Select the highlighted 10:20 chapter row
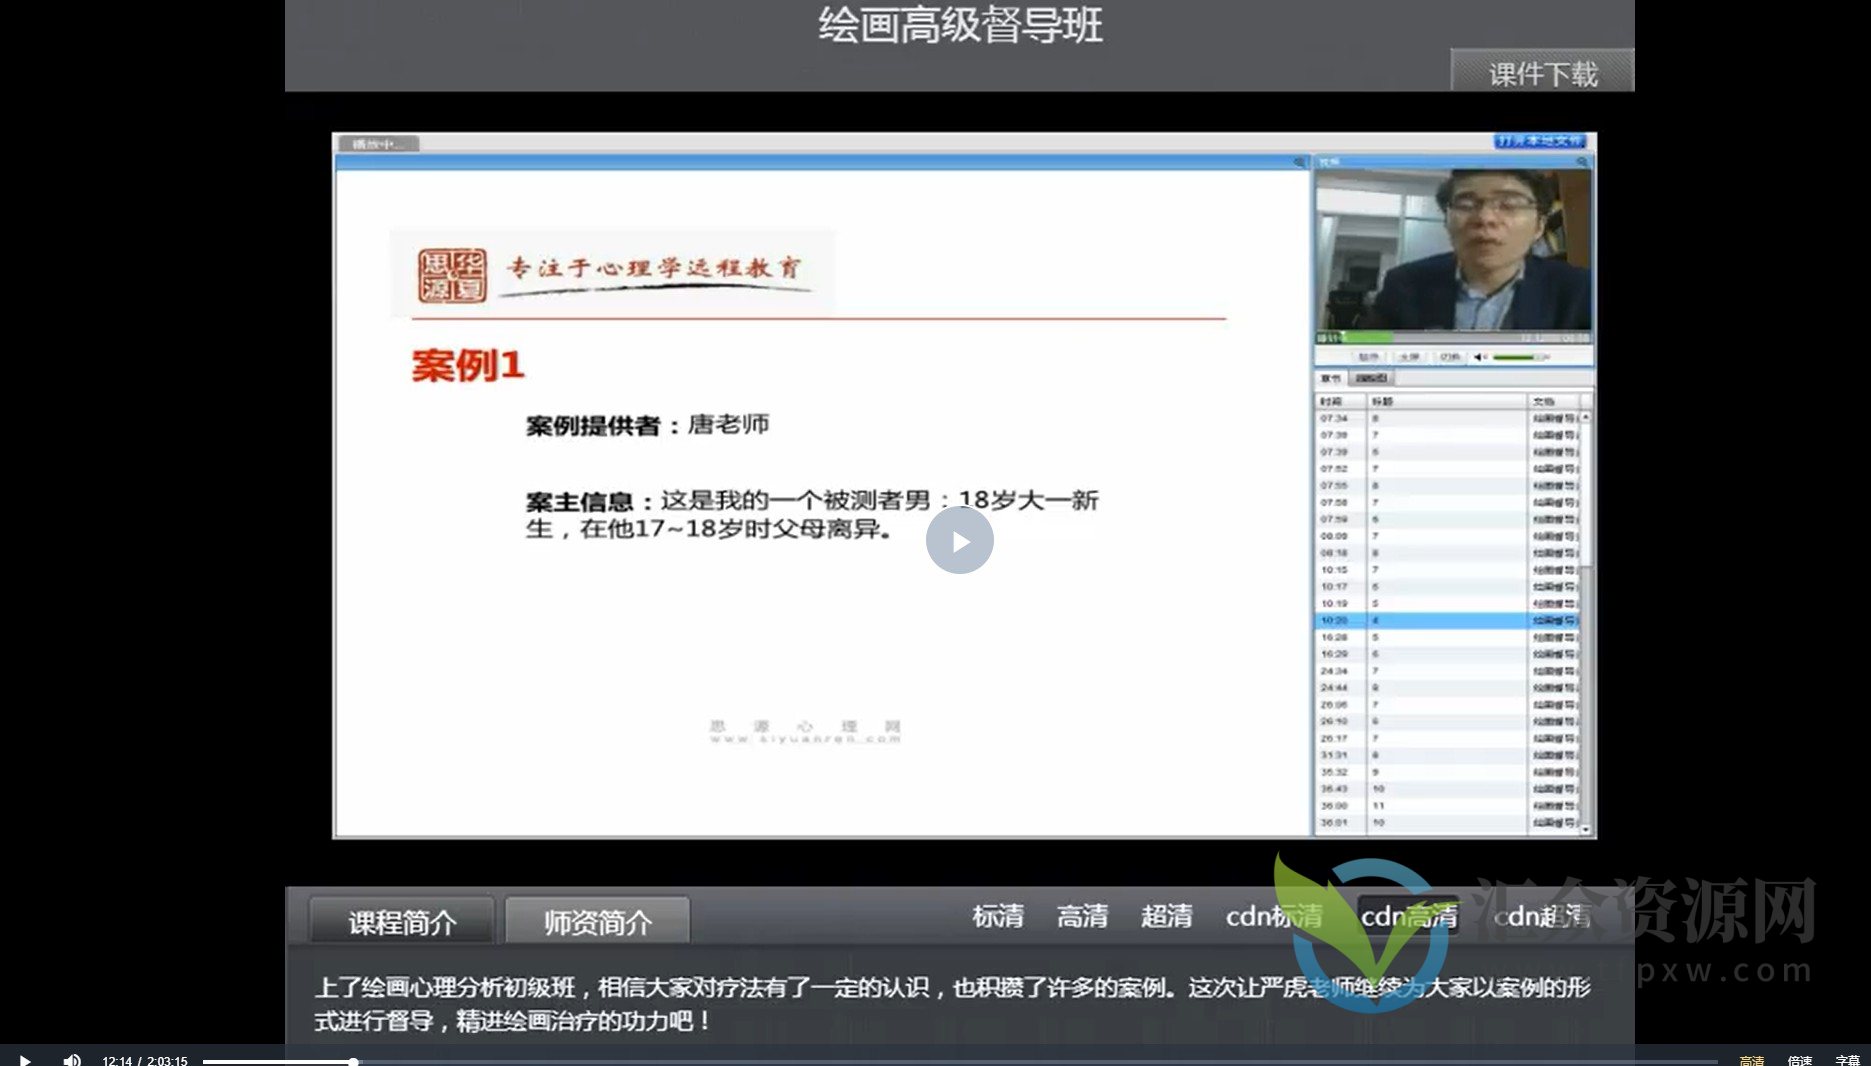This screenshot has width=1871, height=1066. pyautogui.click(x=1430, y=620)
